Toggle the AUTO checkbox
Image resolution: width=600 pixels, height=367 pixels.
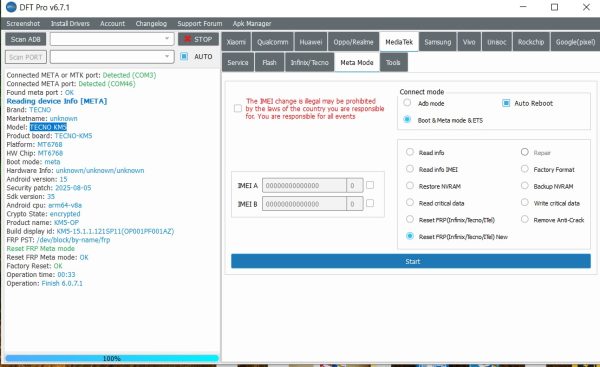[x=184, y=56]
